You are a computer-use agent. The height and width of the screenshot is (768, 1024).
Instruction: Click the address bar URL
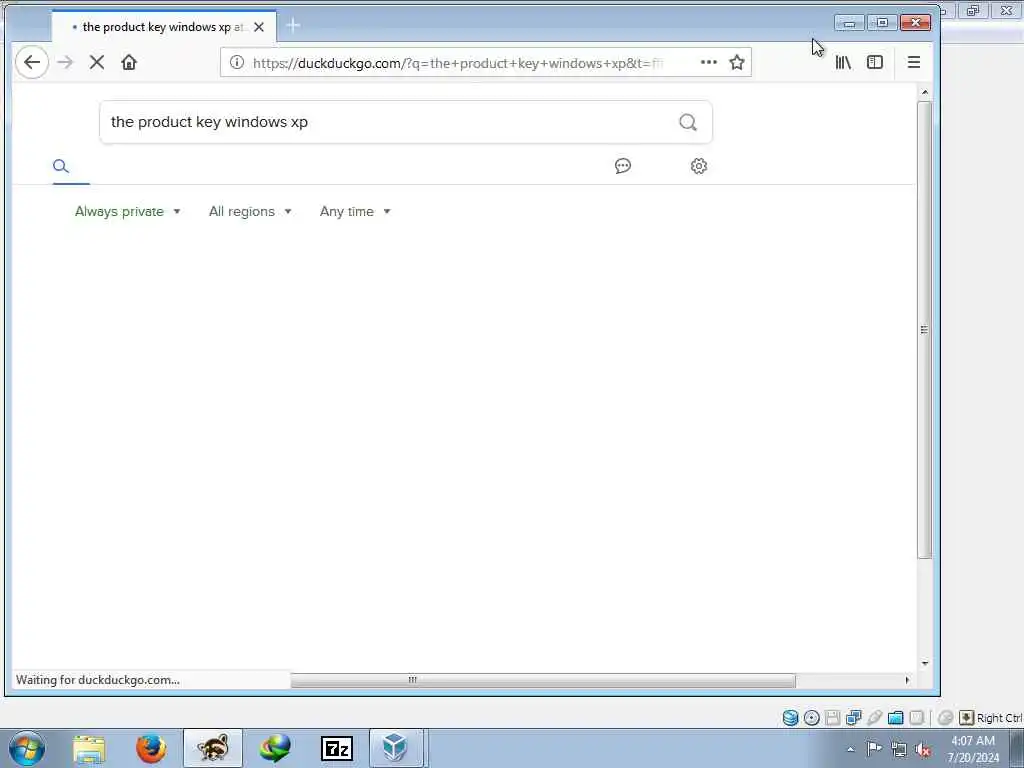point(457,63)
